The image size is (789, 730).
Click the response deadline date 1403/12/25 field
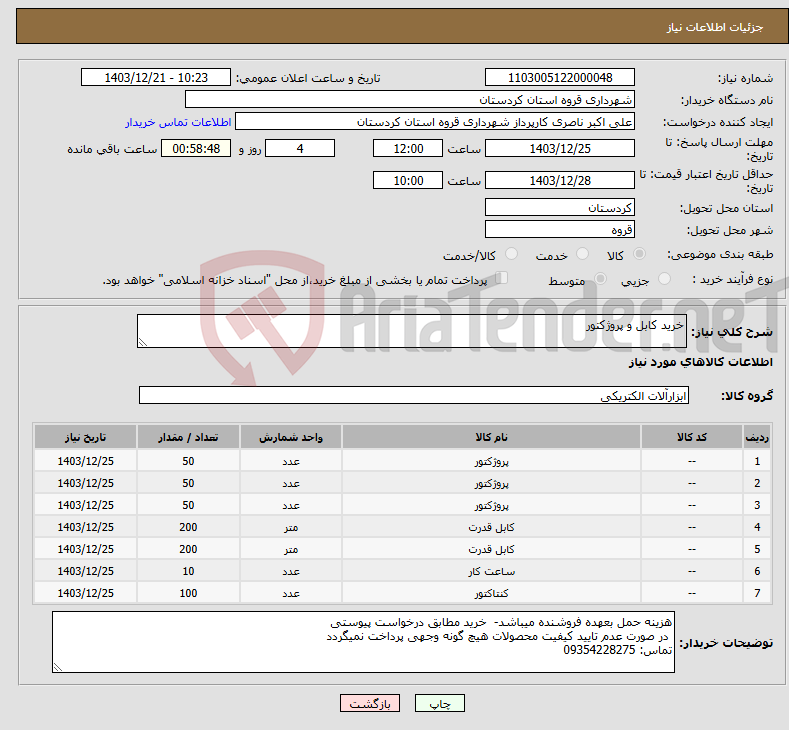pos(560,148)
